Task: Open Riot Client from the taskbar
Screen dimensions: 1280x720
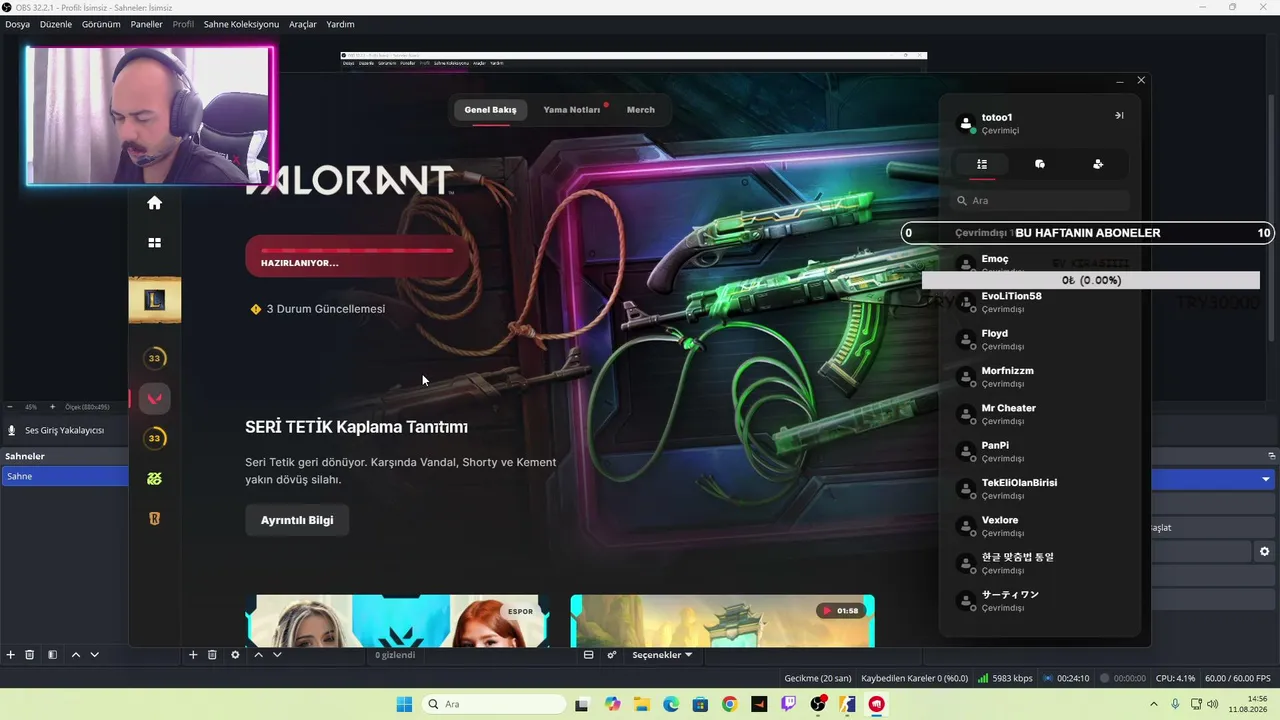Action: [x=877, y=704]
